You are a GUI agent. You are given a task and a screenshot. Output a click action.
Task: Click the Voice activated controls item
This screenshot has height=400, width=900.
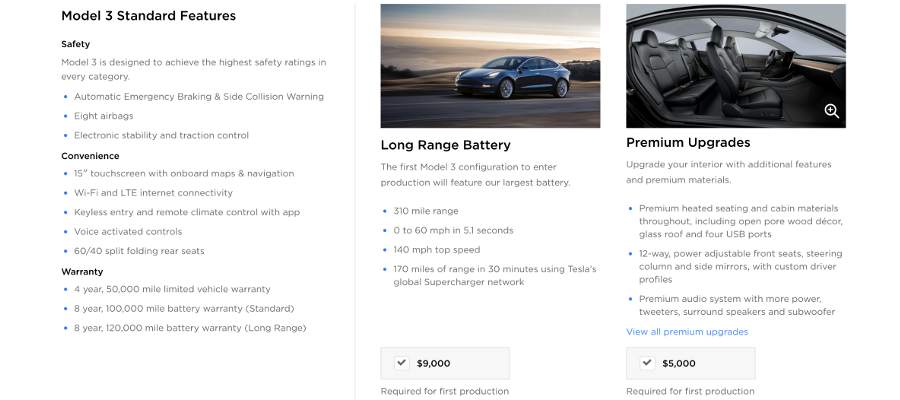click(128, 232)
